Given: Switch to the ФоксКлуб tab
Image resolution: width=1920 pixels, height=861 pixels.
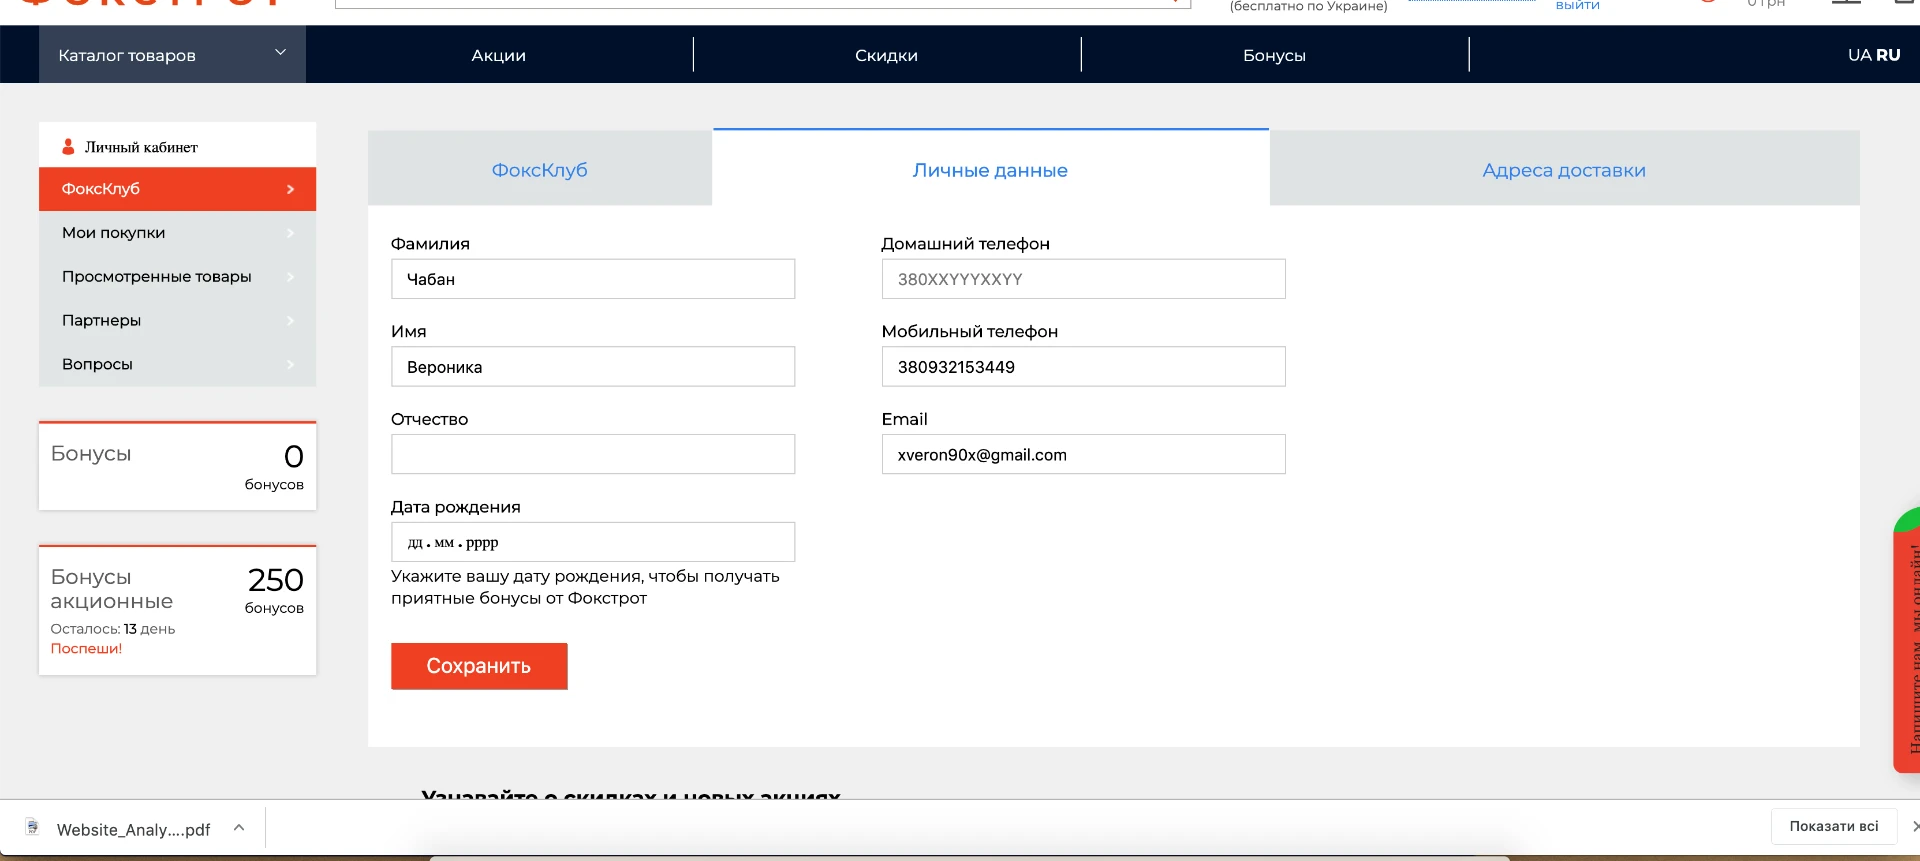Looking at the screenshot, I should point(540,170).
